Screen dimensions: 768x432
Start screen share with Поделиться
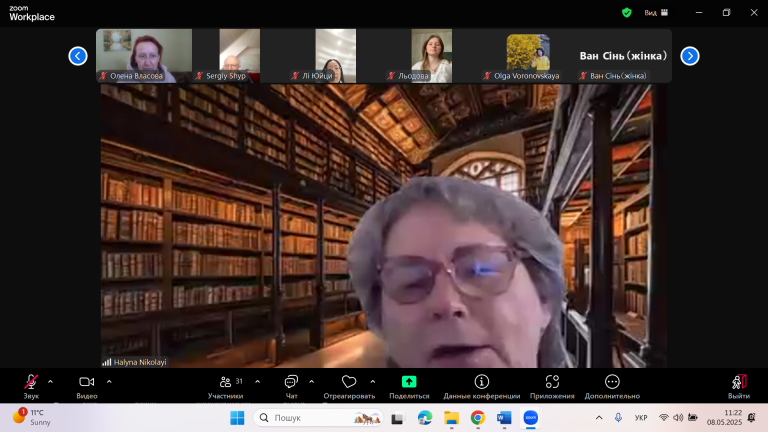409,386
